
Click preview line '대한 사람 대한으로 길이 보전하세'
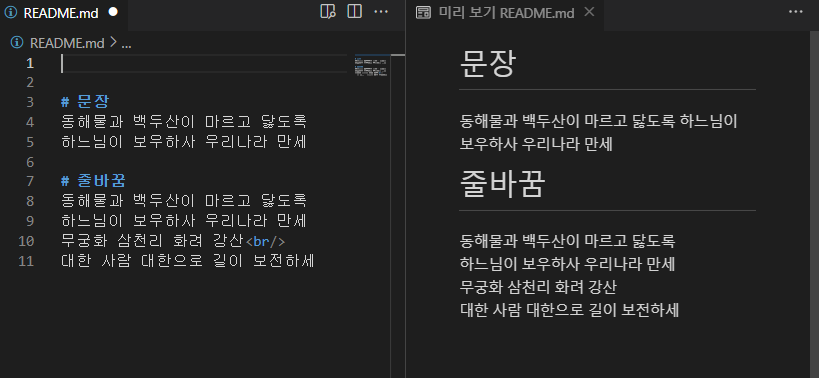pos(569,310)
